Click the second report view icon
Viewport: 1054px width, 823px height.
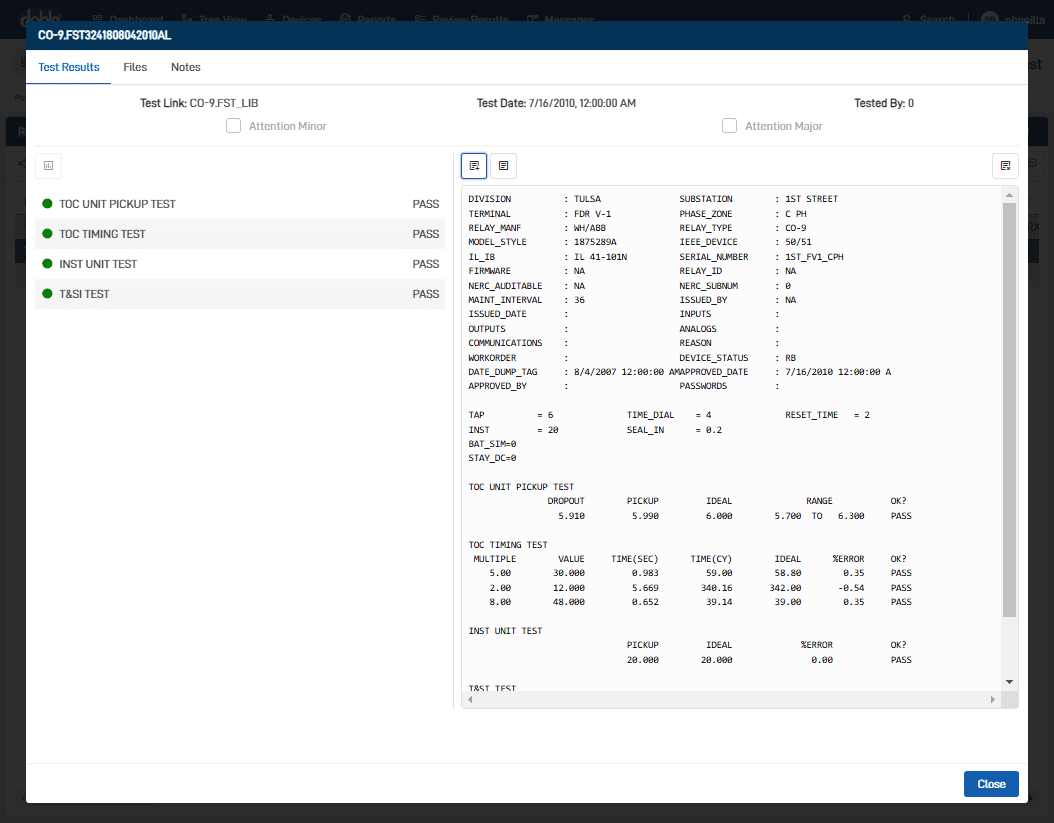pos(503,165)
